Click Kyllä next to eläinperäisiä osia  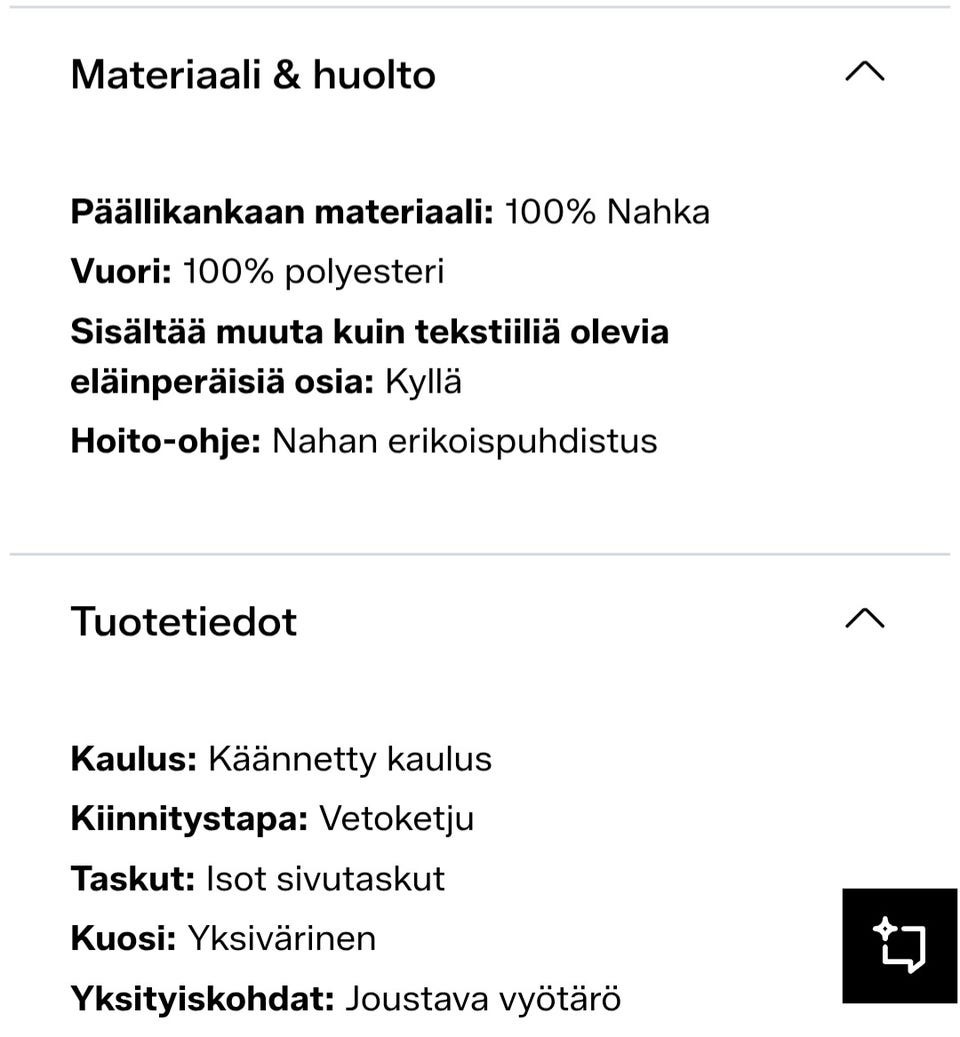(x=424, y=381)
